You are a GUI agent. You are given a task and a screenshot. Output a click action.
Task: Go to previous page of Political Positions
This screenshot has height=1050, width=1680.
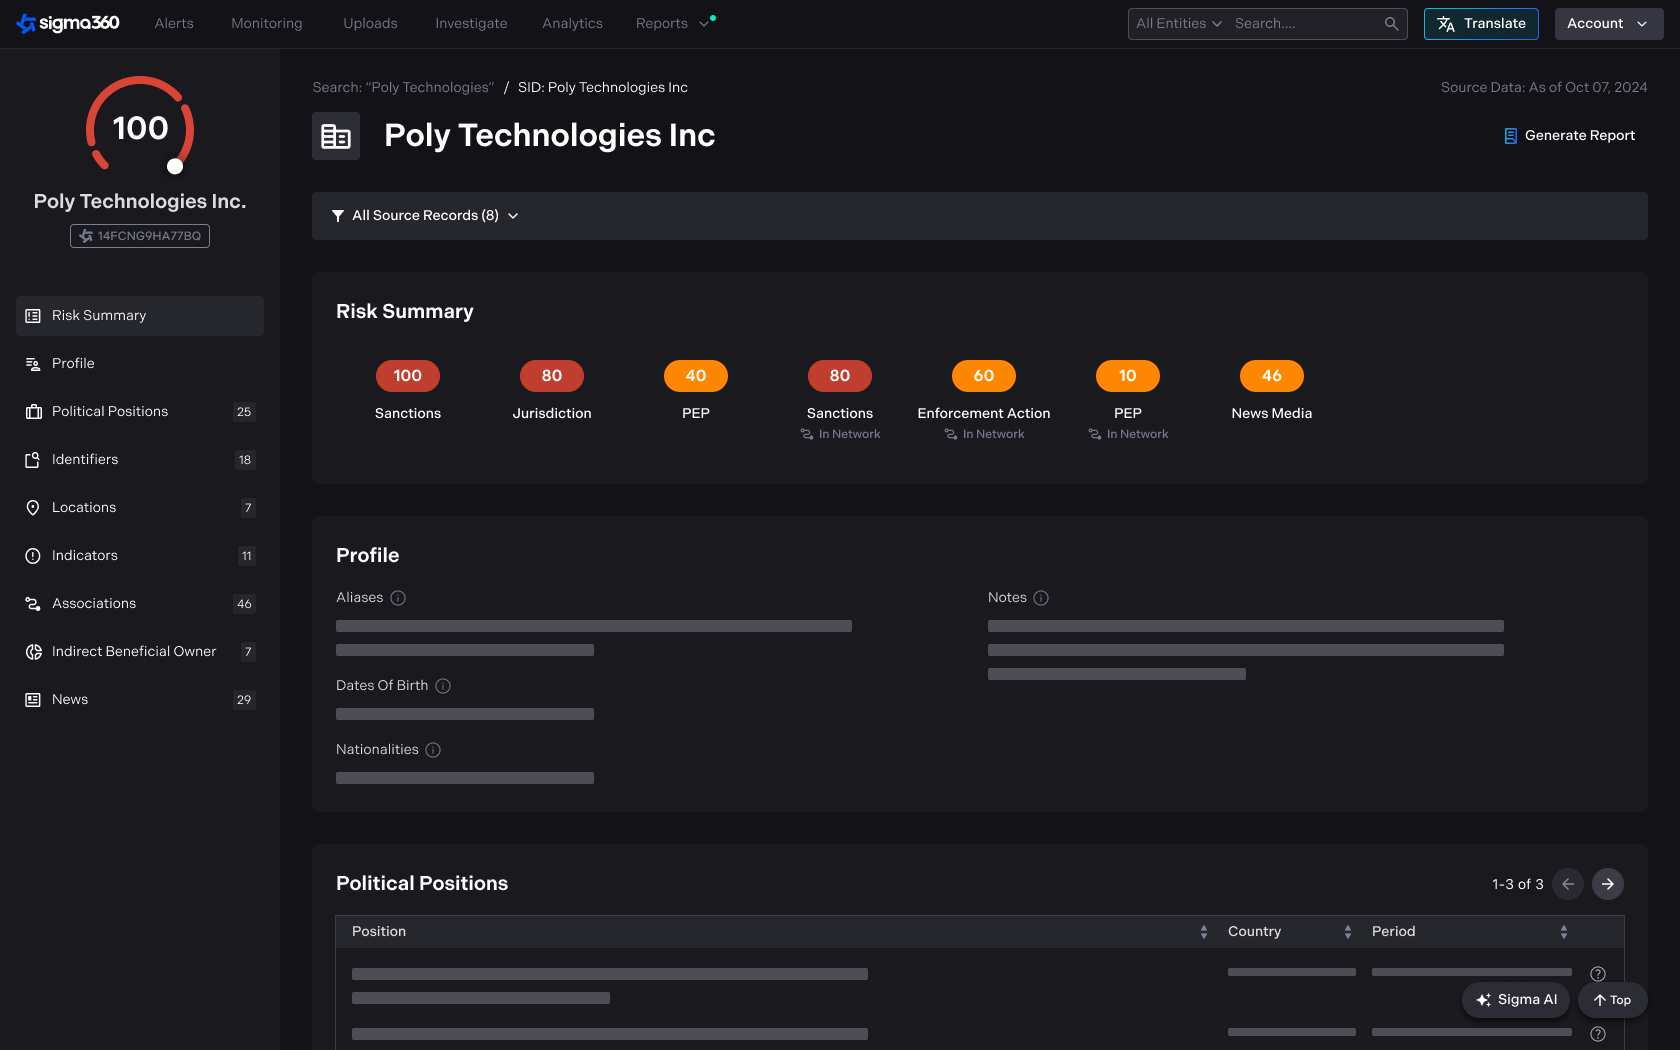click(x=1568, y=884)
